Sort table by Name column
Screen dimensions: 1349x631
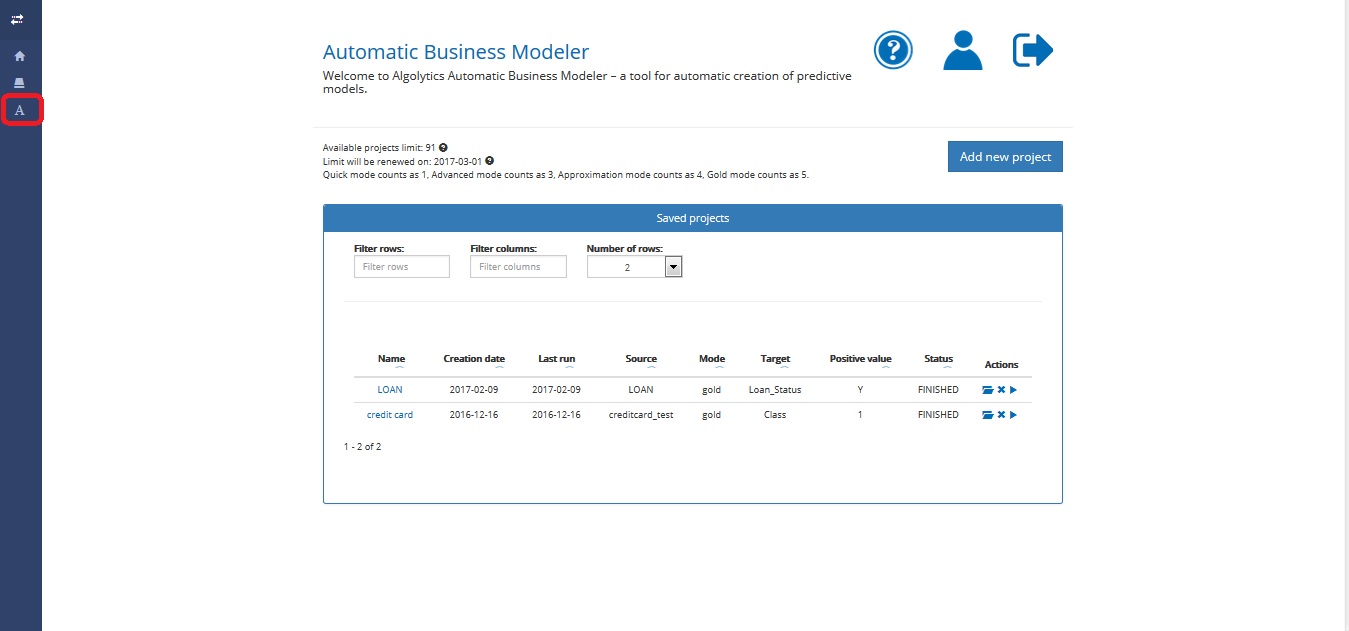click(x=391, y=359)
